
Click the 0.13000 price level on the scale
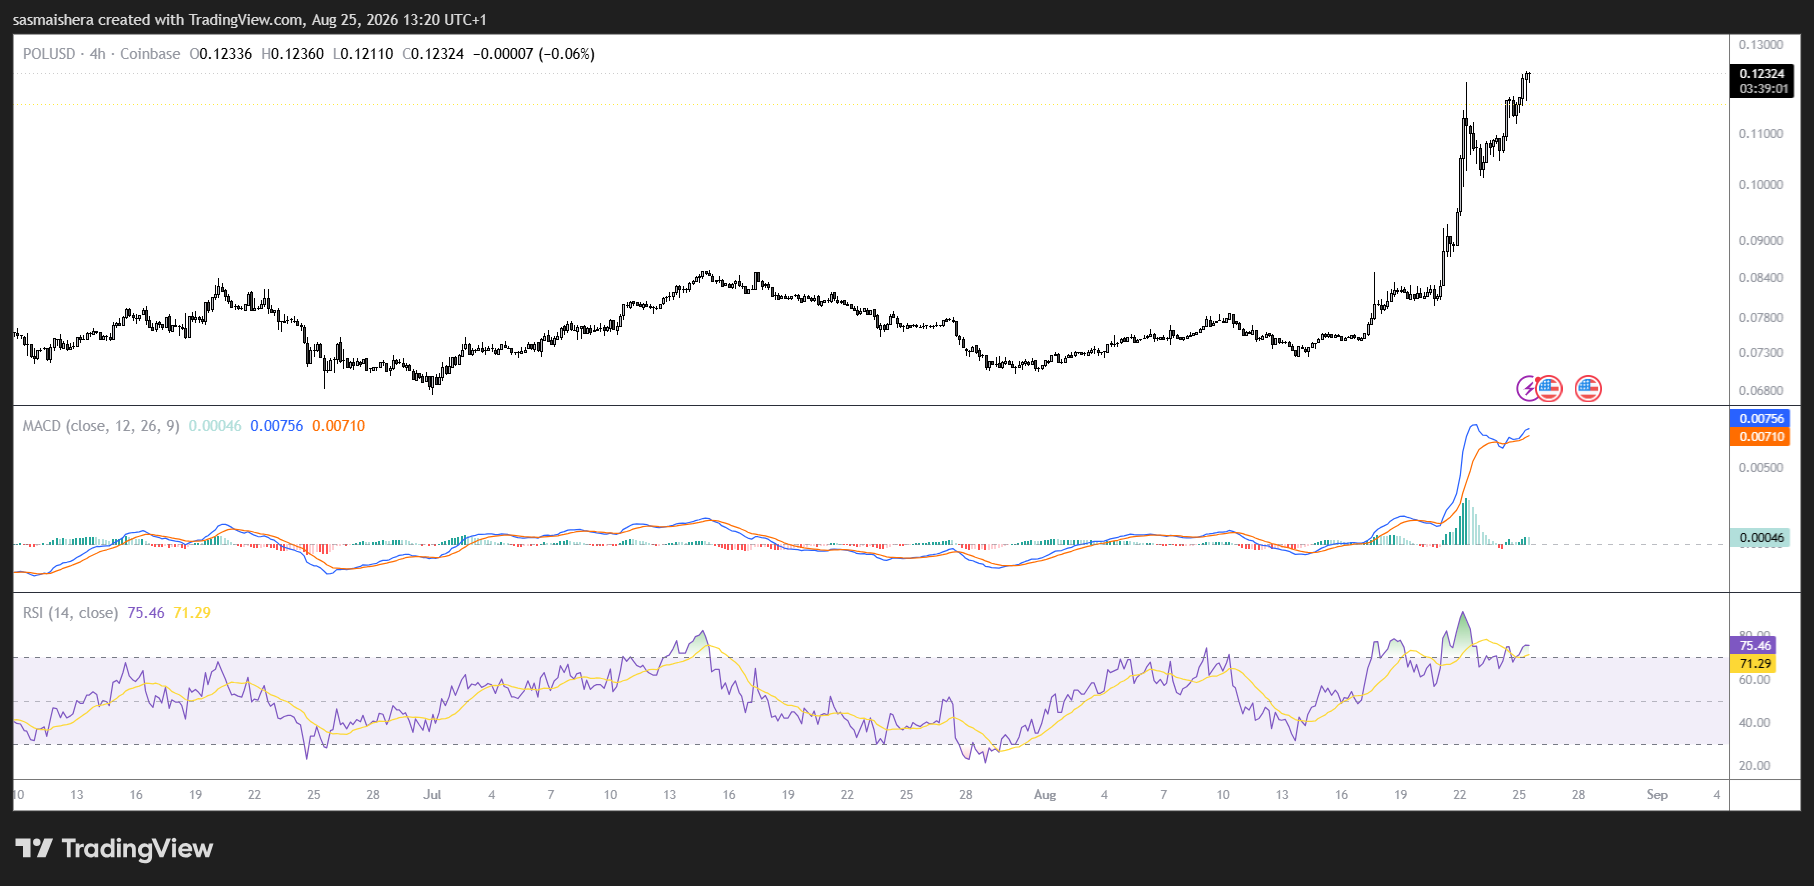click(1761, 45)
